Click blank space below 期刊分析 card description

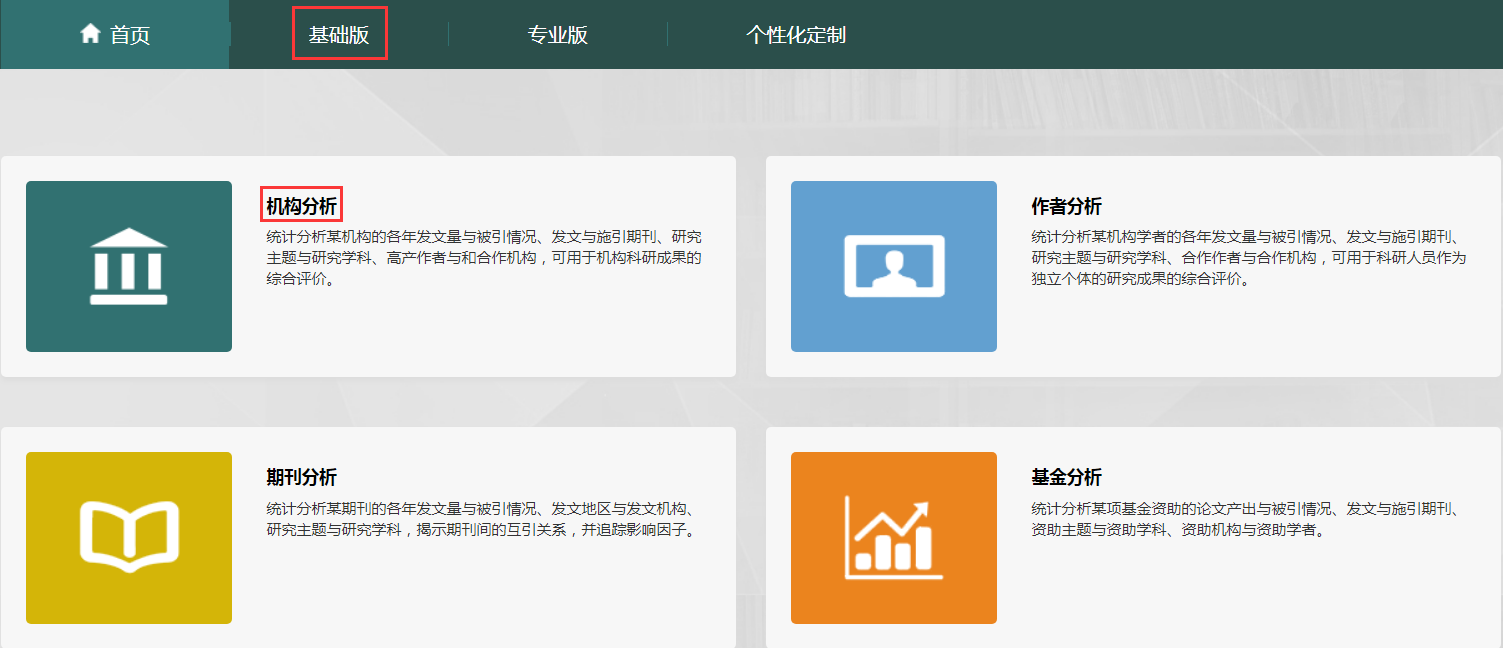coord(484,590)
